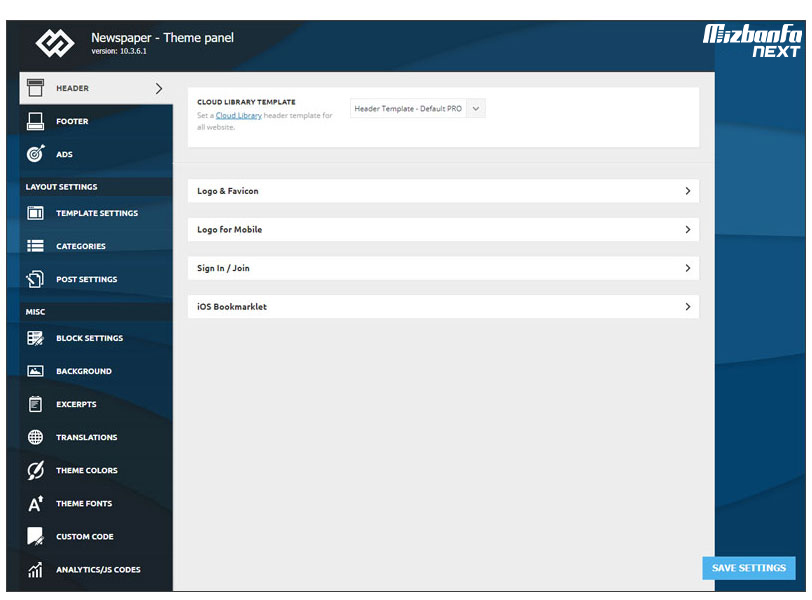Screen dimensions: 812x600
Task: Click the Theme Colors icon
Action: [35, 470]
